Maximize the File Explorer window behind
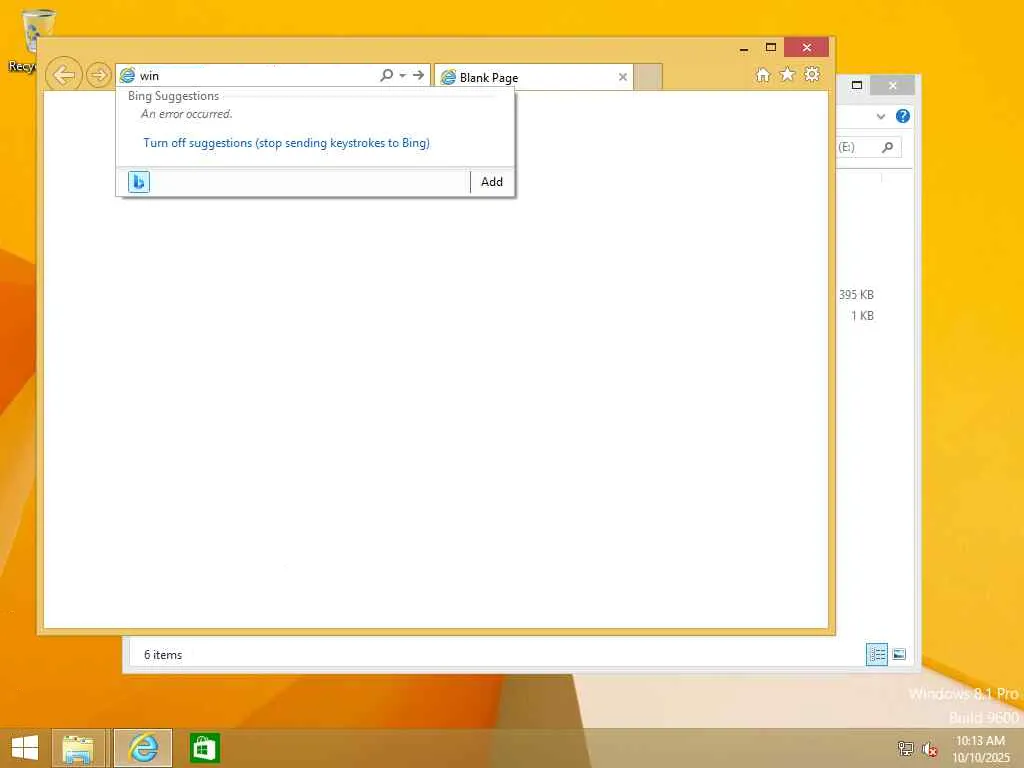Image resolution: width=1024 pixels, height=768 pixels. [x=857, y=86]
